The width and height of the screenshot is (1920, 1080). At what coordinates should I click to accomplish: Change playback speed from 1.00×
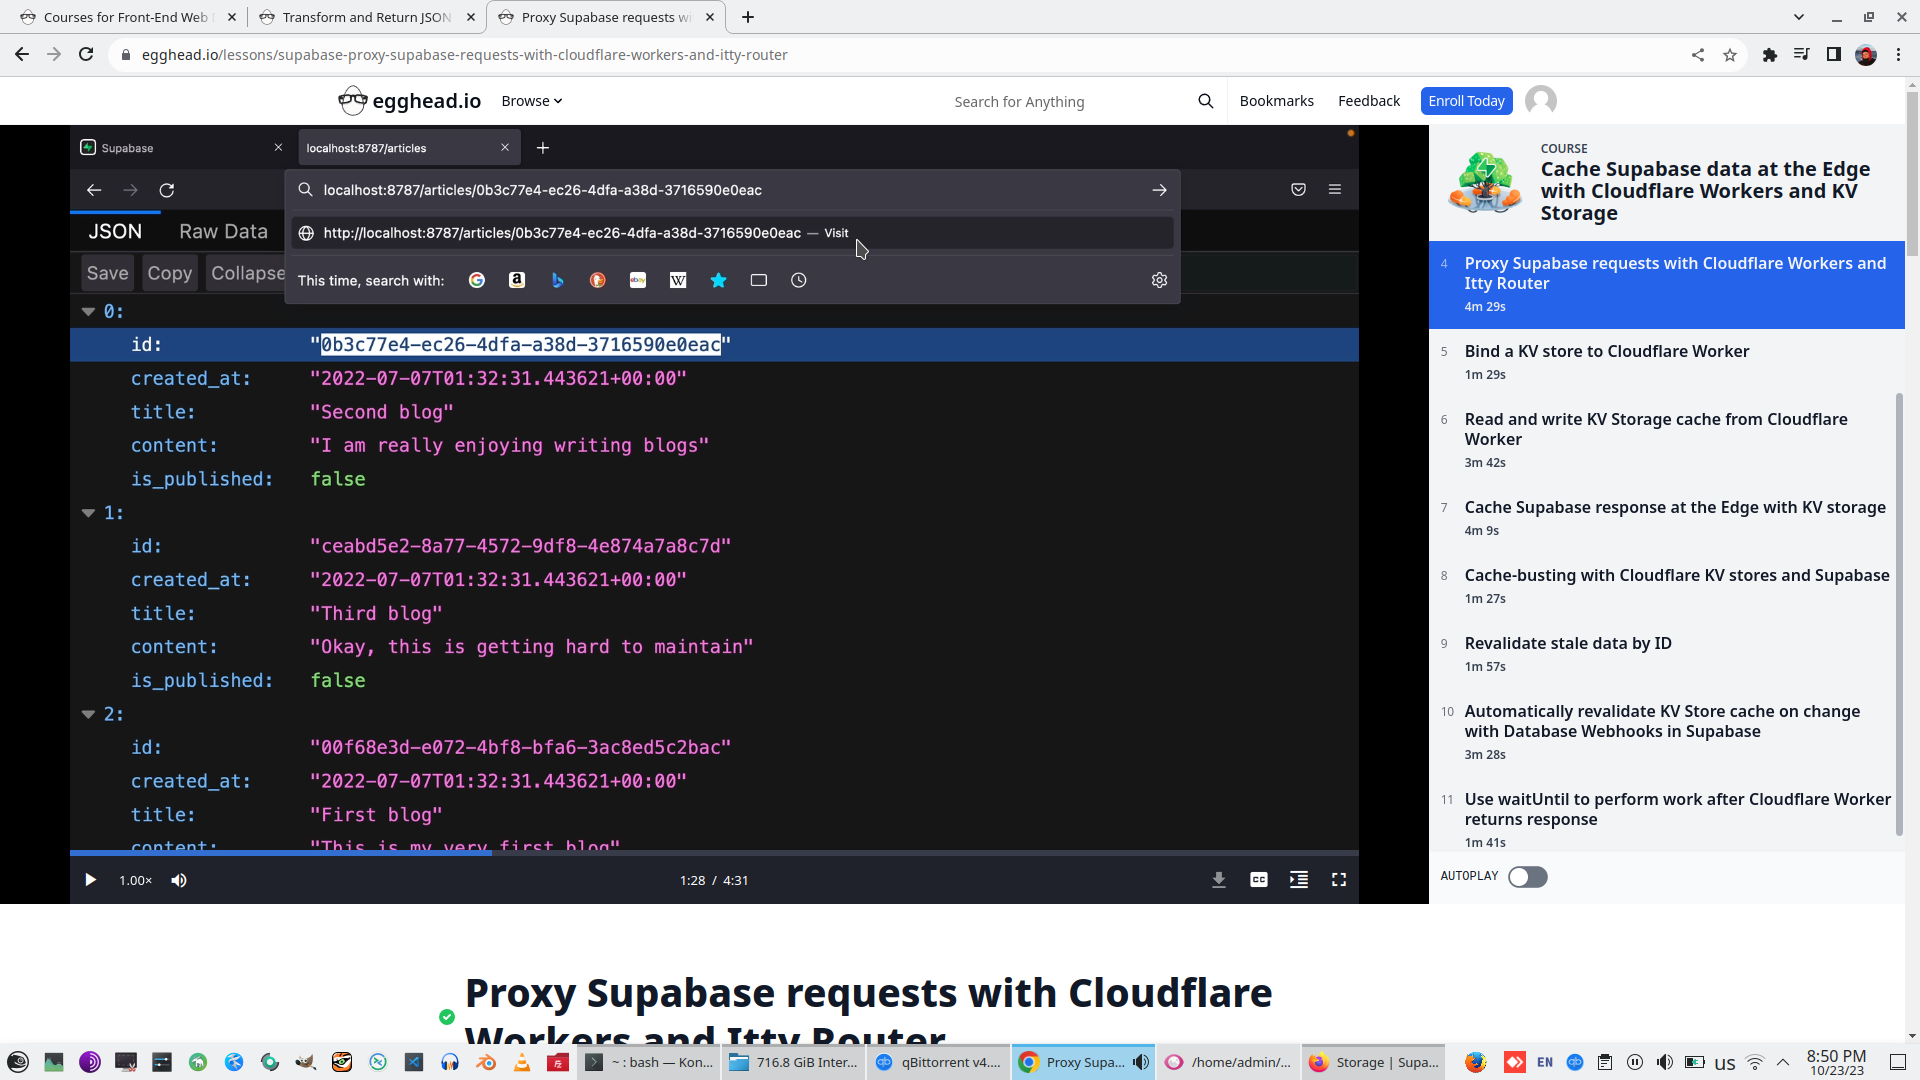[135, 880]
